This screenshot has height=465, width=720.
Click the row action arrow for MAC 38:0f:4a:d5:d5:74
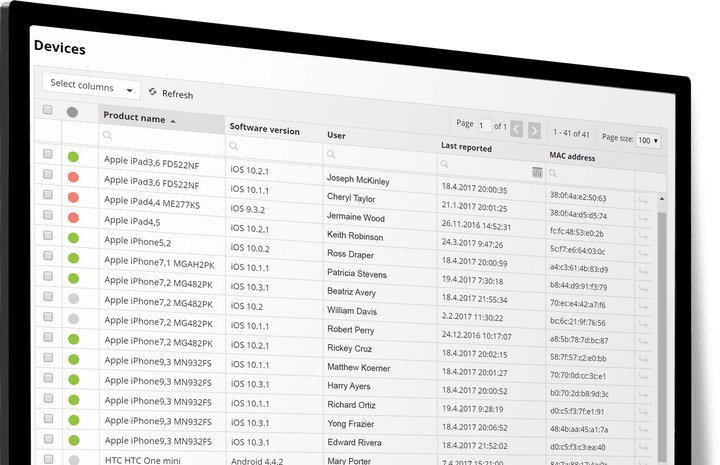click(x=643, y=218)
